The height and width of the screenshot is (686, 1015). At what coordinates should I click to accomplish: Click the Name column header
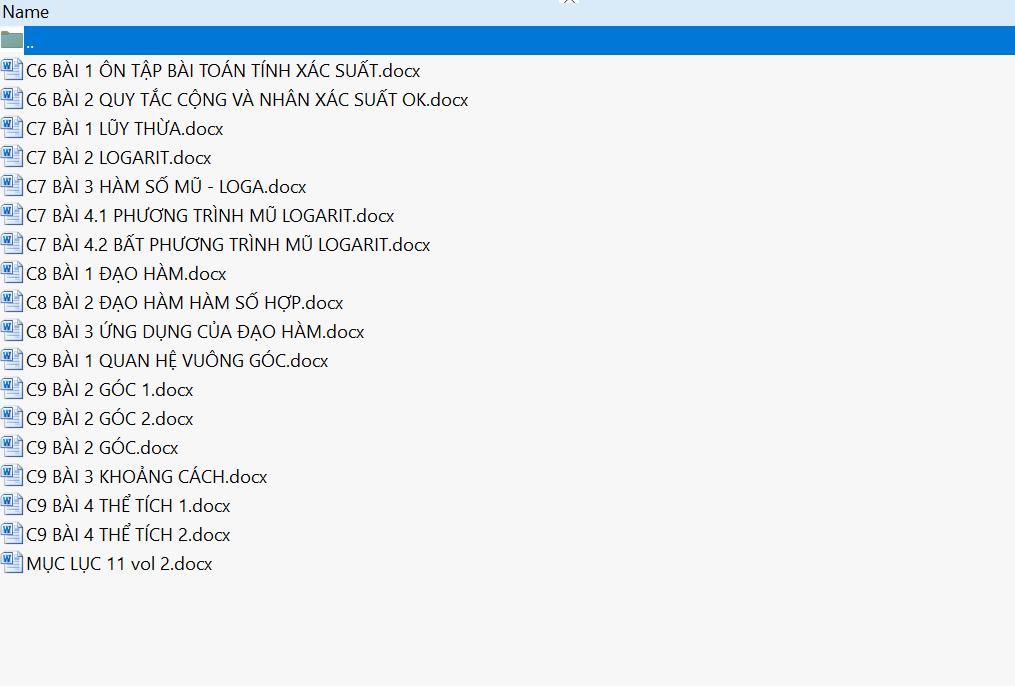(26, 12)
